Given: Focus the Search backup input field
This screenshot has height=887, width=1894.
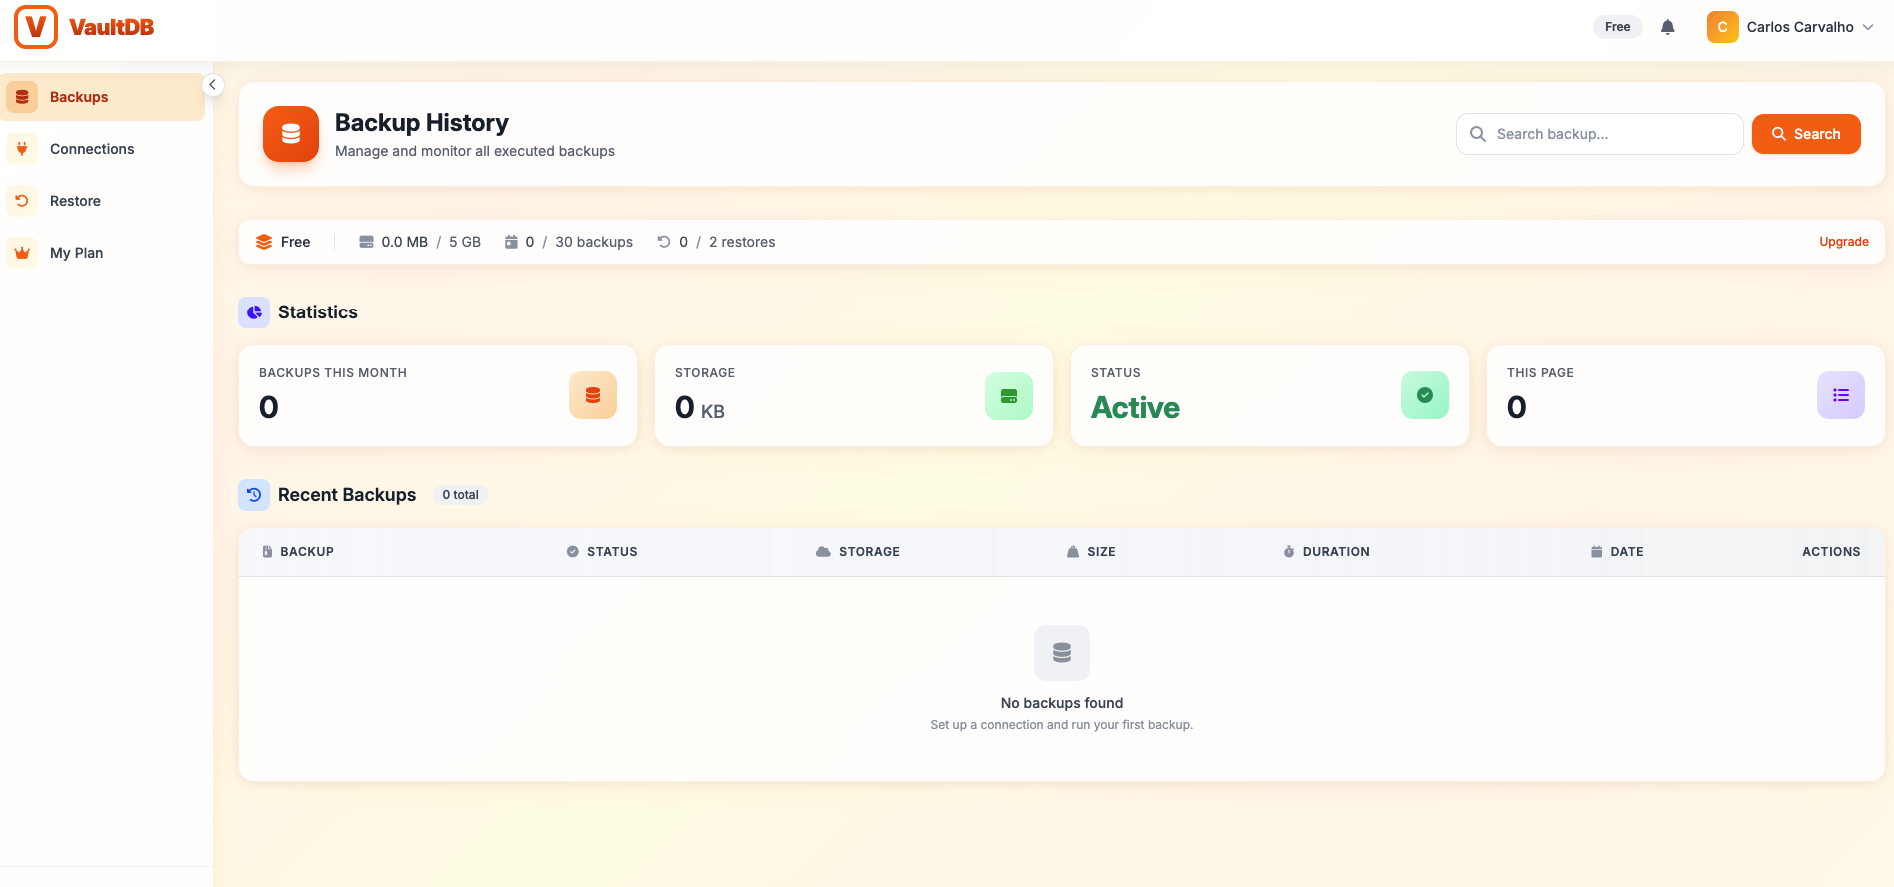Looking at the screenshot, I should pyautogui.click(x=1600, y=134).
